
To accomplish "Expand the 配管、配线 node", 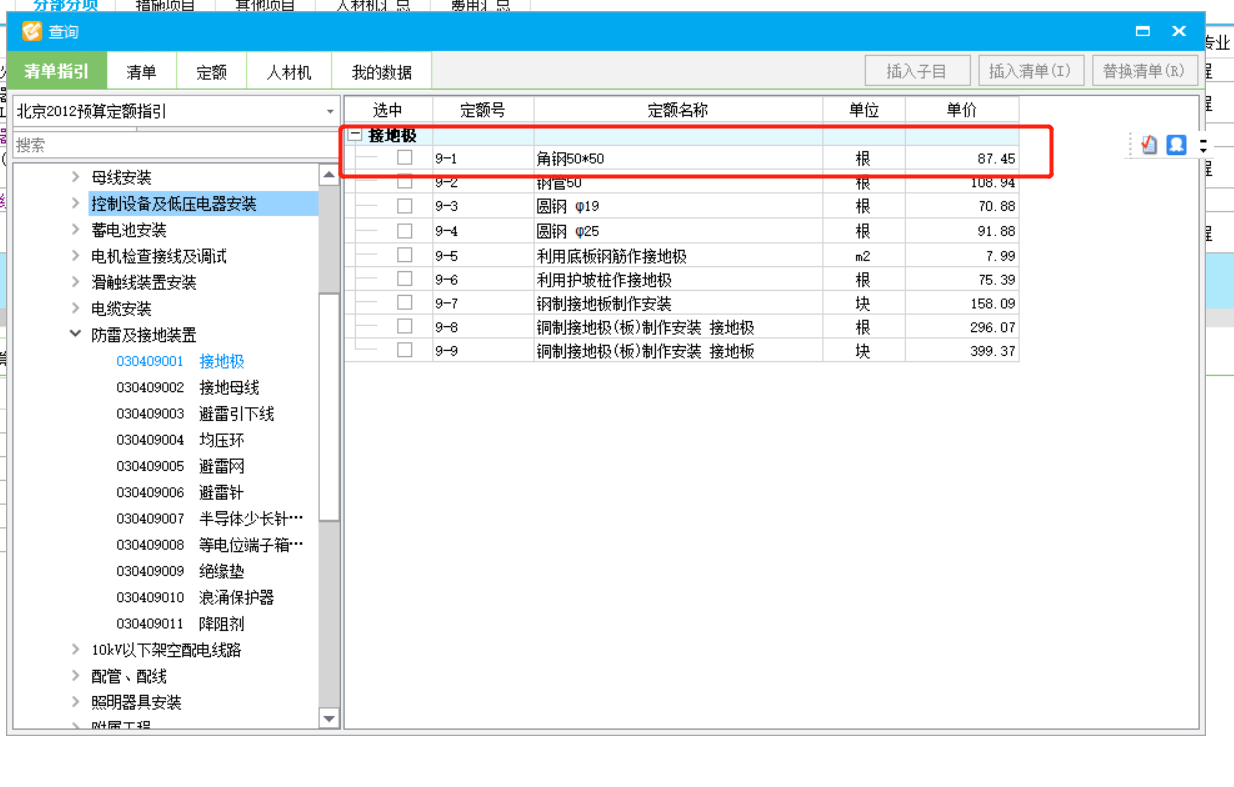I will pyautogui.click(x=75, y=676).
